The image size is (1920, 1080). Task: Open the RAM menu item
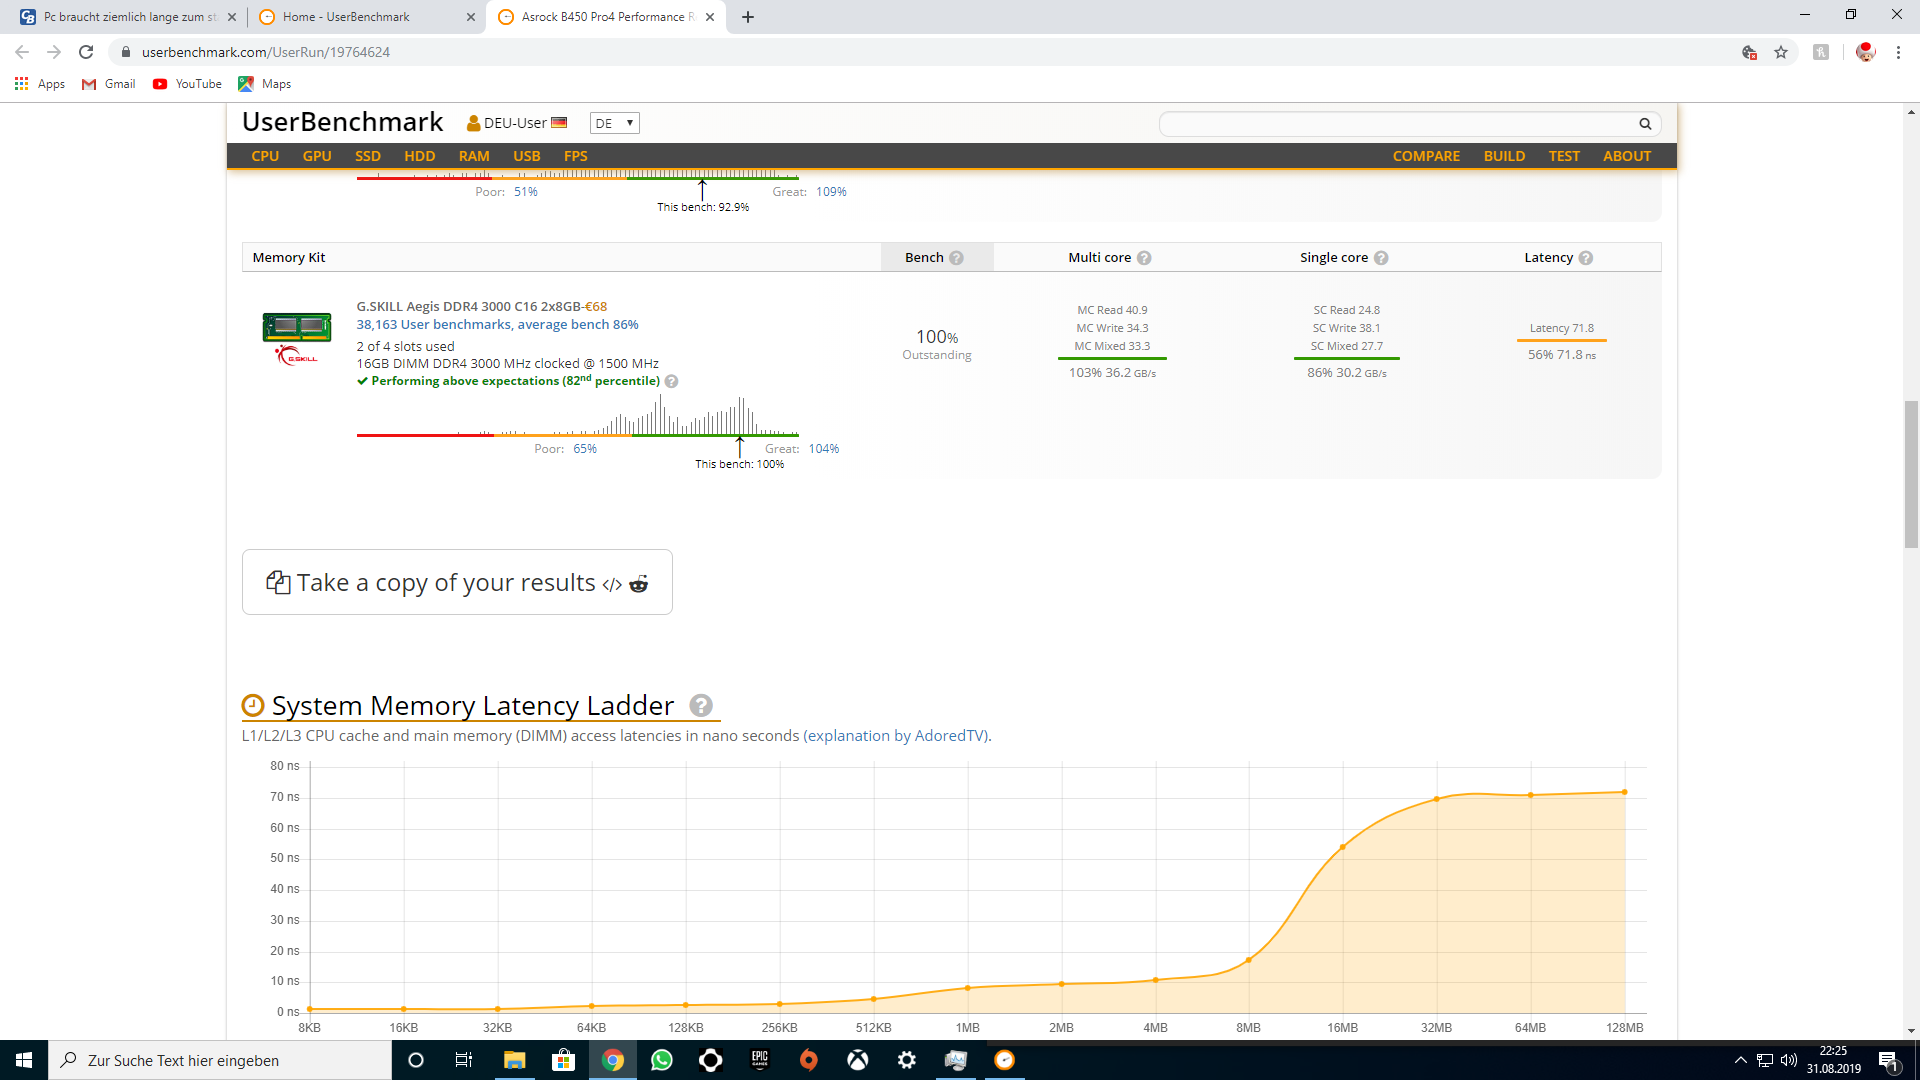[x=474, y=156]
